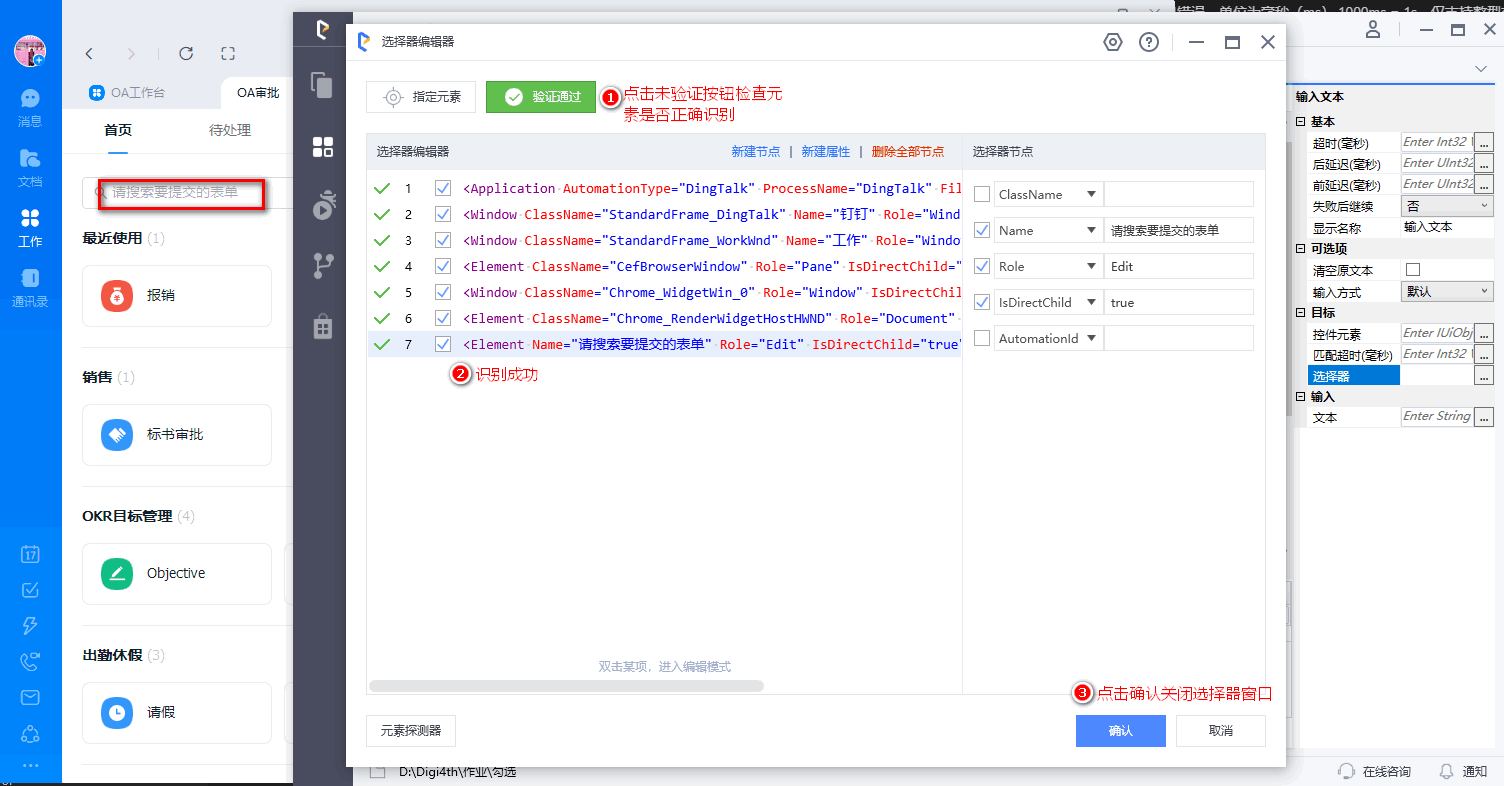Toggle checkbox for row 1 Application node
1504x786 pixels.
(443, 188)
